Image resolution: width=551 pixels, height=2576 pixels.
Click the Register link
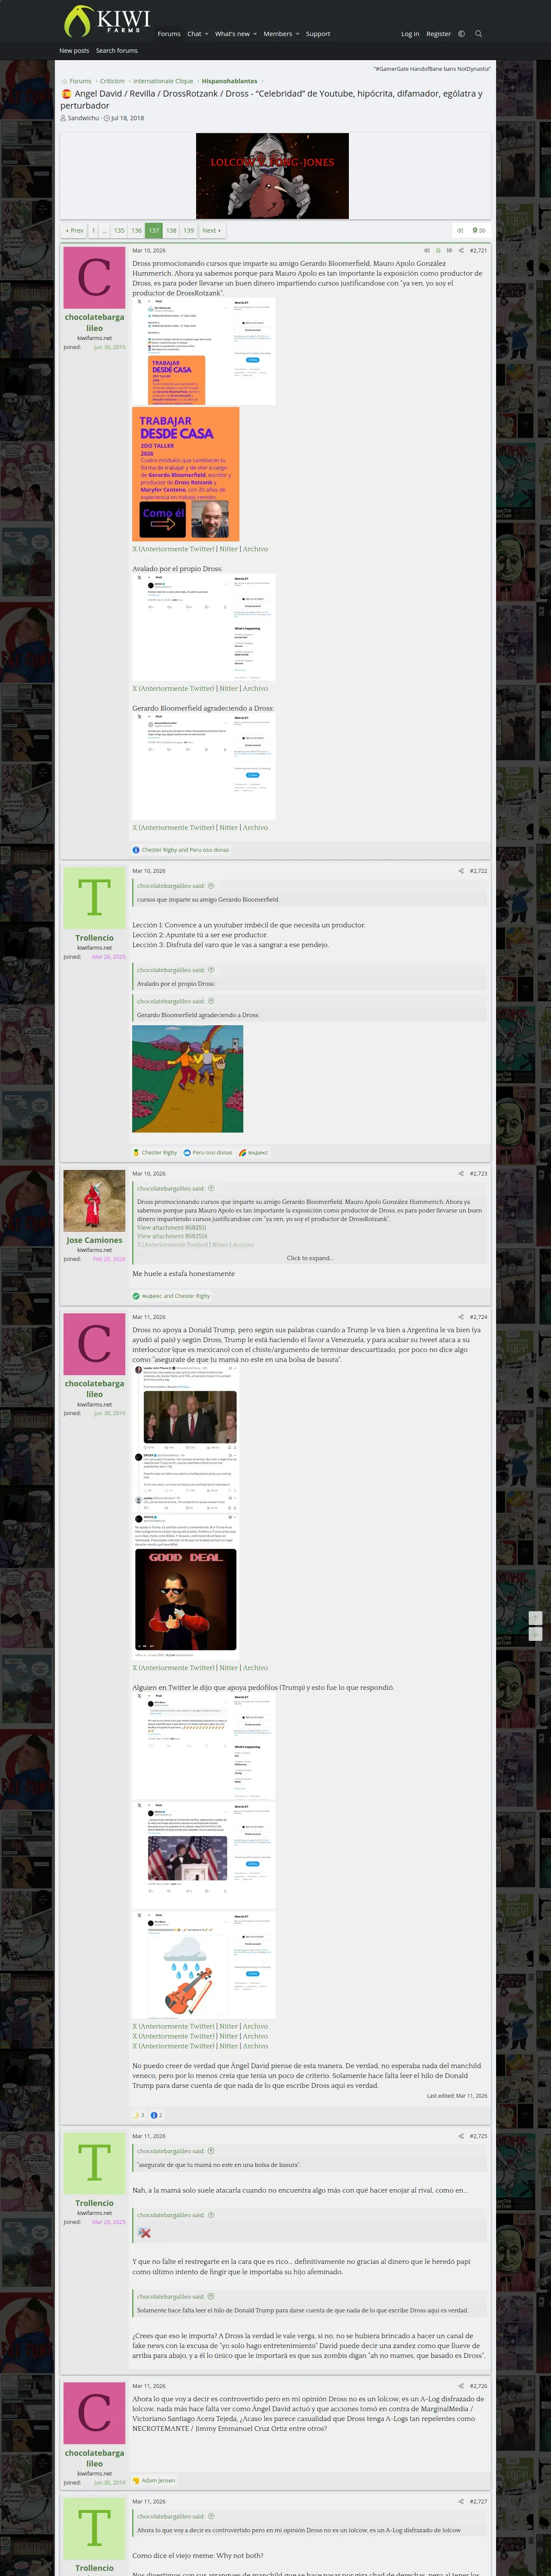click(438, 34)
